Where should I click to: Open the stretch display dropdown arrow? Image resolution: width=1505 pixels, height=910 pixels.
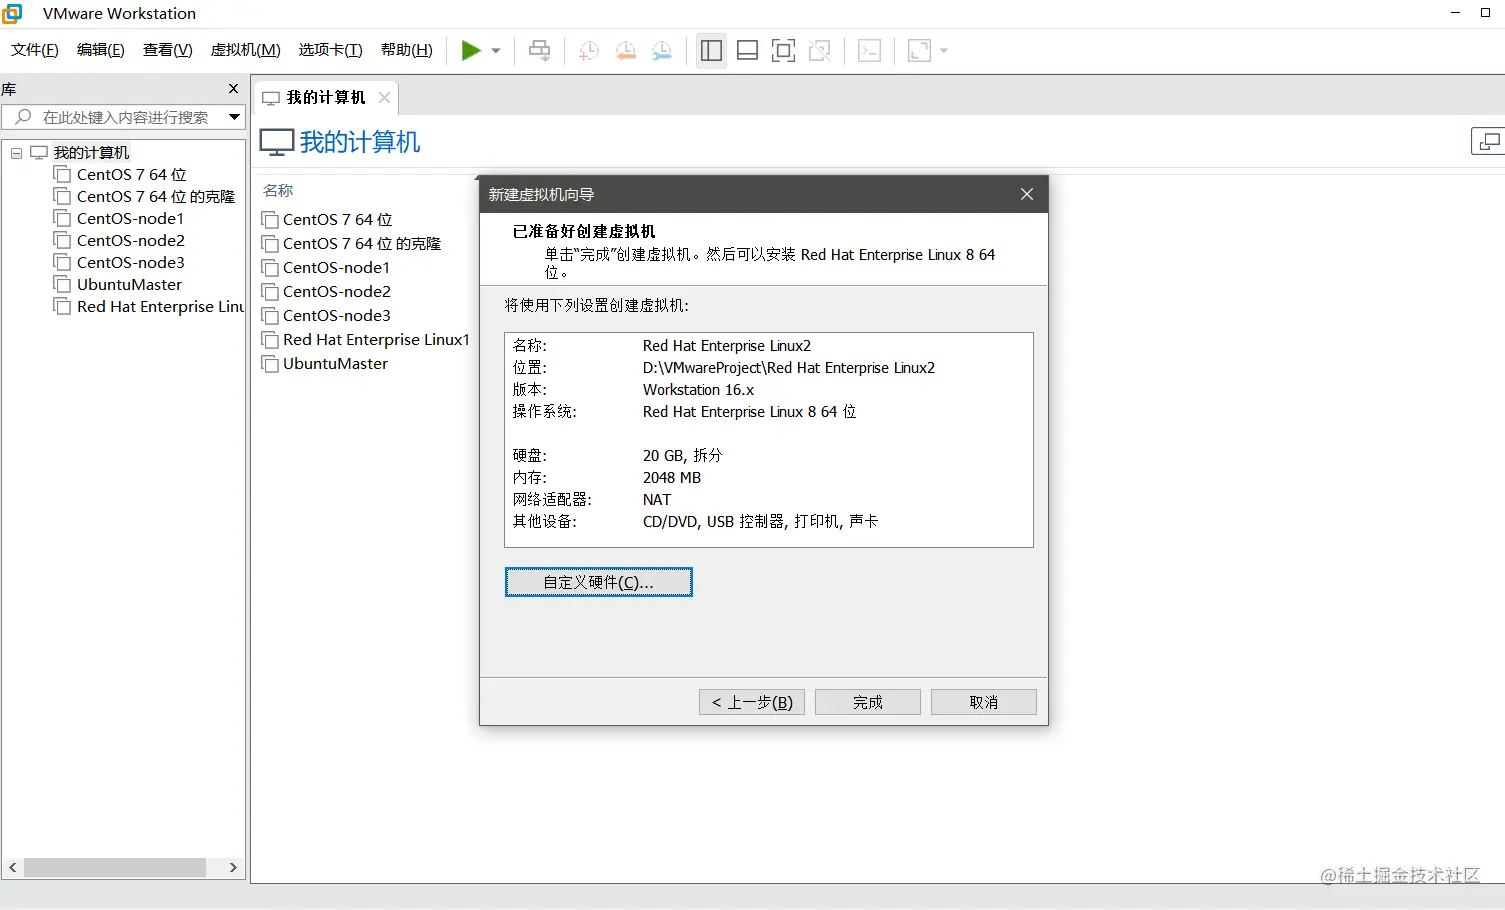point(944,50)
